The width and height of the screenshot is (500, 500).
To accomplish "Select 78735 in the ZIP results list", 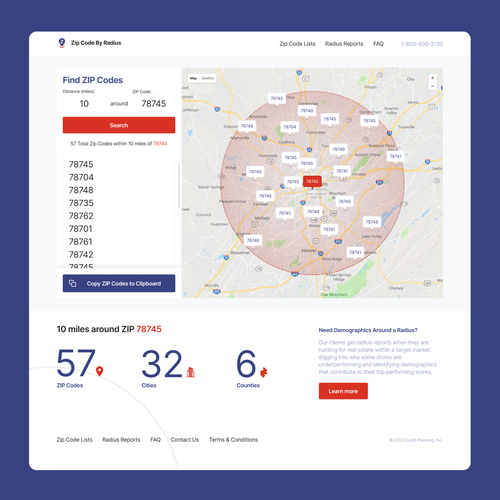I will 81,203.
